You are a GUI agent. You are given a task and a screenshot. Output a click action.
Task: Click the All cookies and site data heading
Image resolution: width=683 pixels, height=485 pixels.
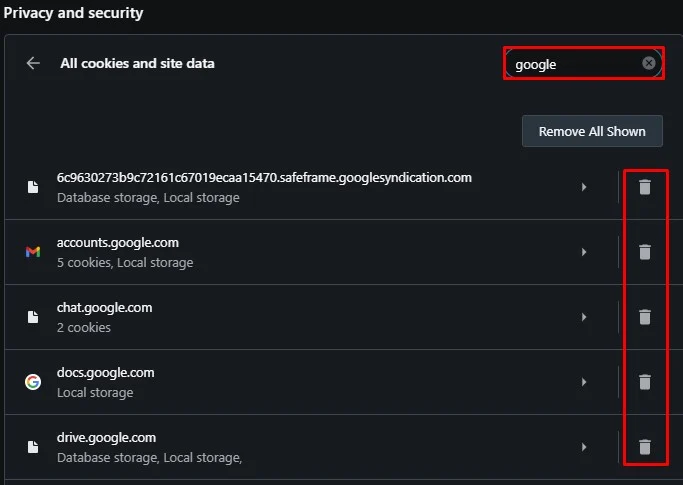[x=137, y=64]
